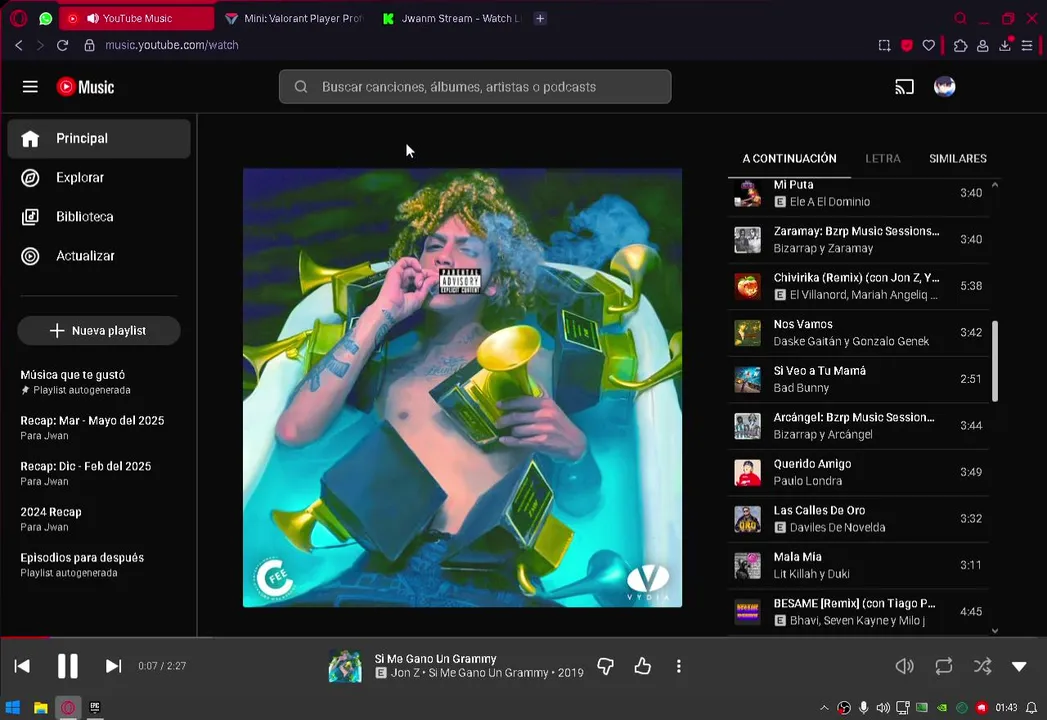Switch to Jwanm Stream browser tab
Viewport: 1047px width, 720px height.
[x=453, y=18]
